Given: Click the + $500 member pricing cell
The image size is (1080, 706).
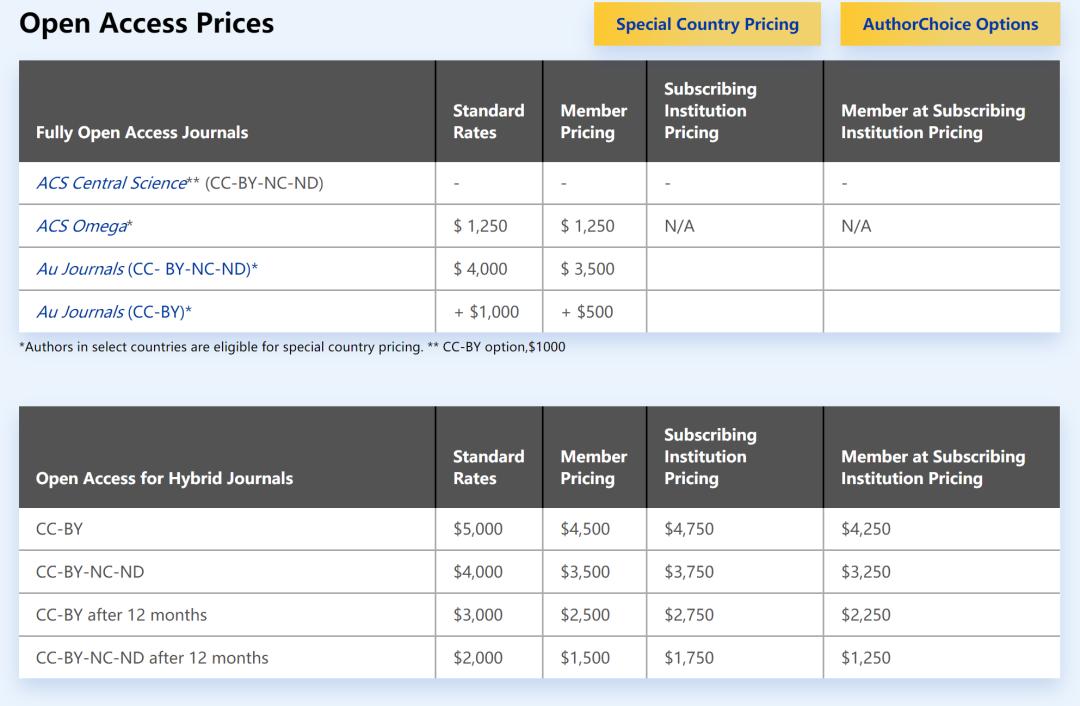Looking at the screenshot, I should (587, 312).
